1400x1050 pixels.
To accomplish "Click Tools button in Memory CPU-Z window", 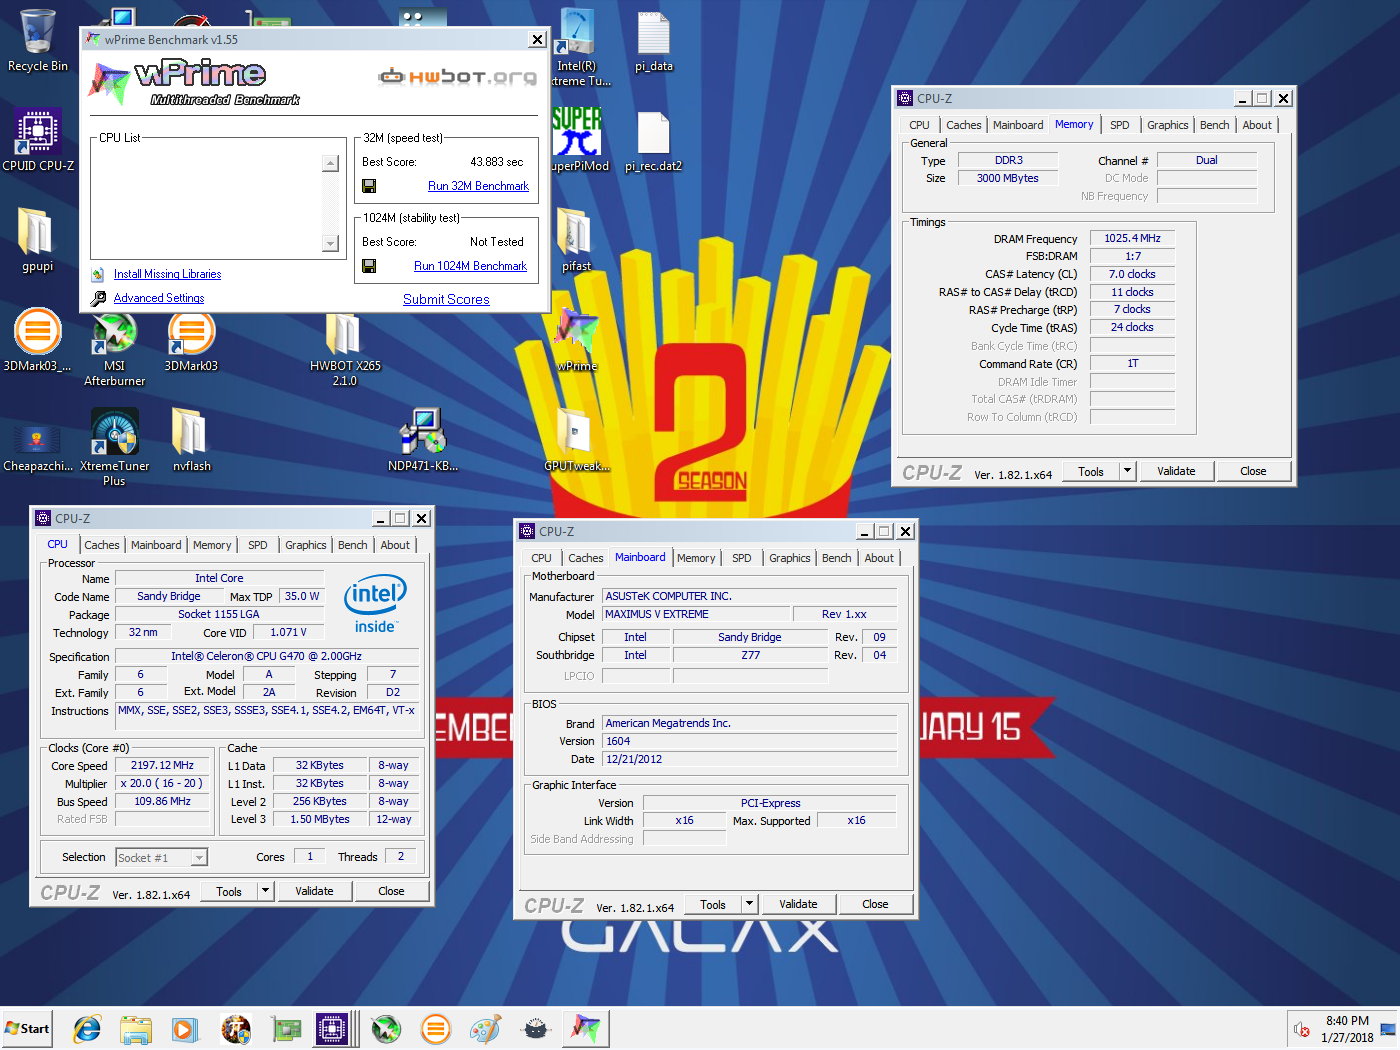I will [x=1091, y=471].
